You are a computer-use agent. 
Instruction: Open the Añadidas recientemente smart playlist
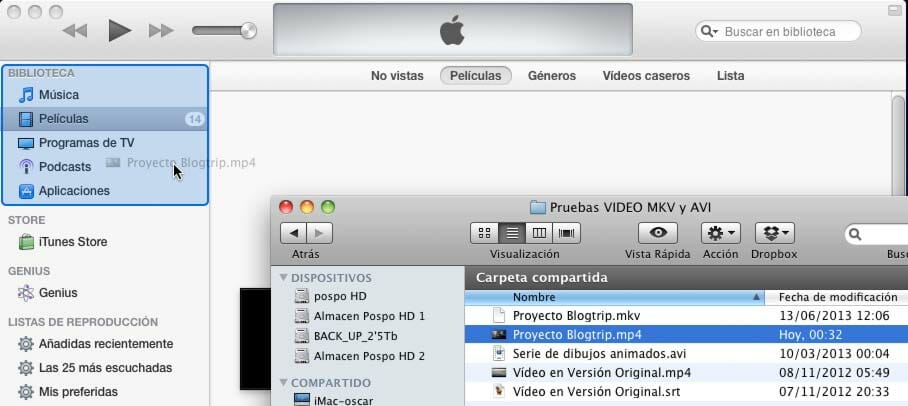(105, 344)
